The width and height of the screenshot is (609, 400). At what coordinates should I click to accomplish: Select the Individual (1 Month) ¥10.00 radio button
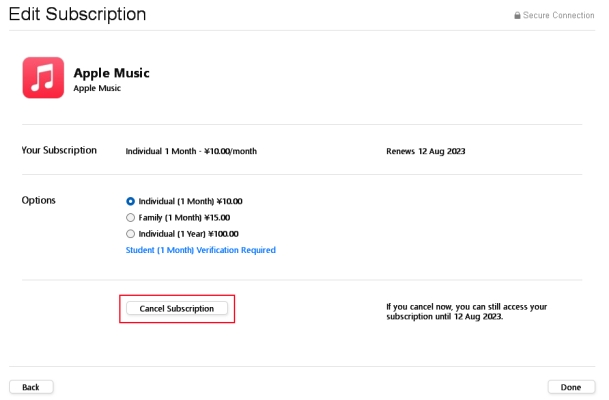[x=130, y=201]
